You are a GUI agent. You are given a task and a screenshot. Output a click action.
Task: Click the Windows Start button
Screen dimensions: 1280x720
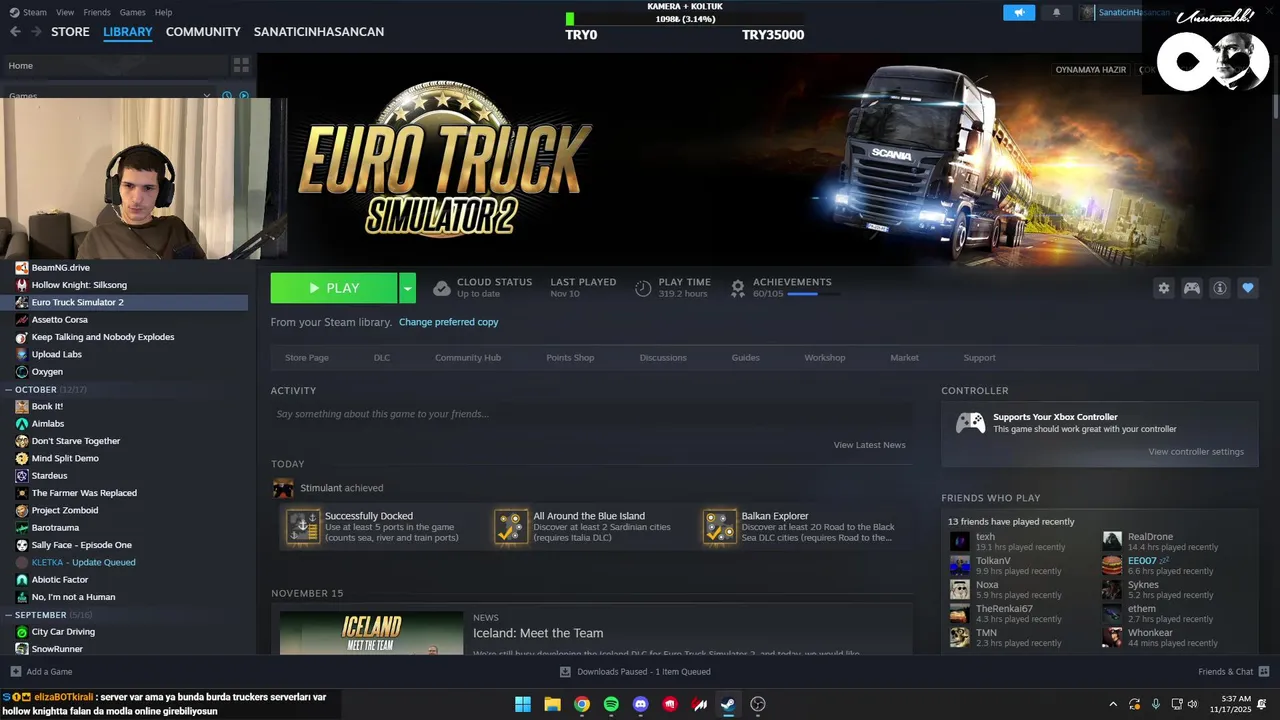523,704
